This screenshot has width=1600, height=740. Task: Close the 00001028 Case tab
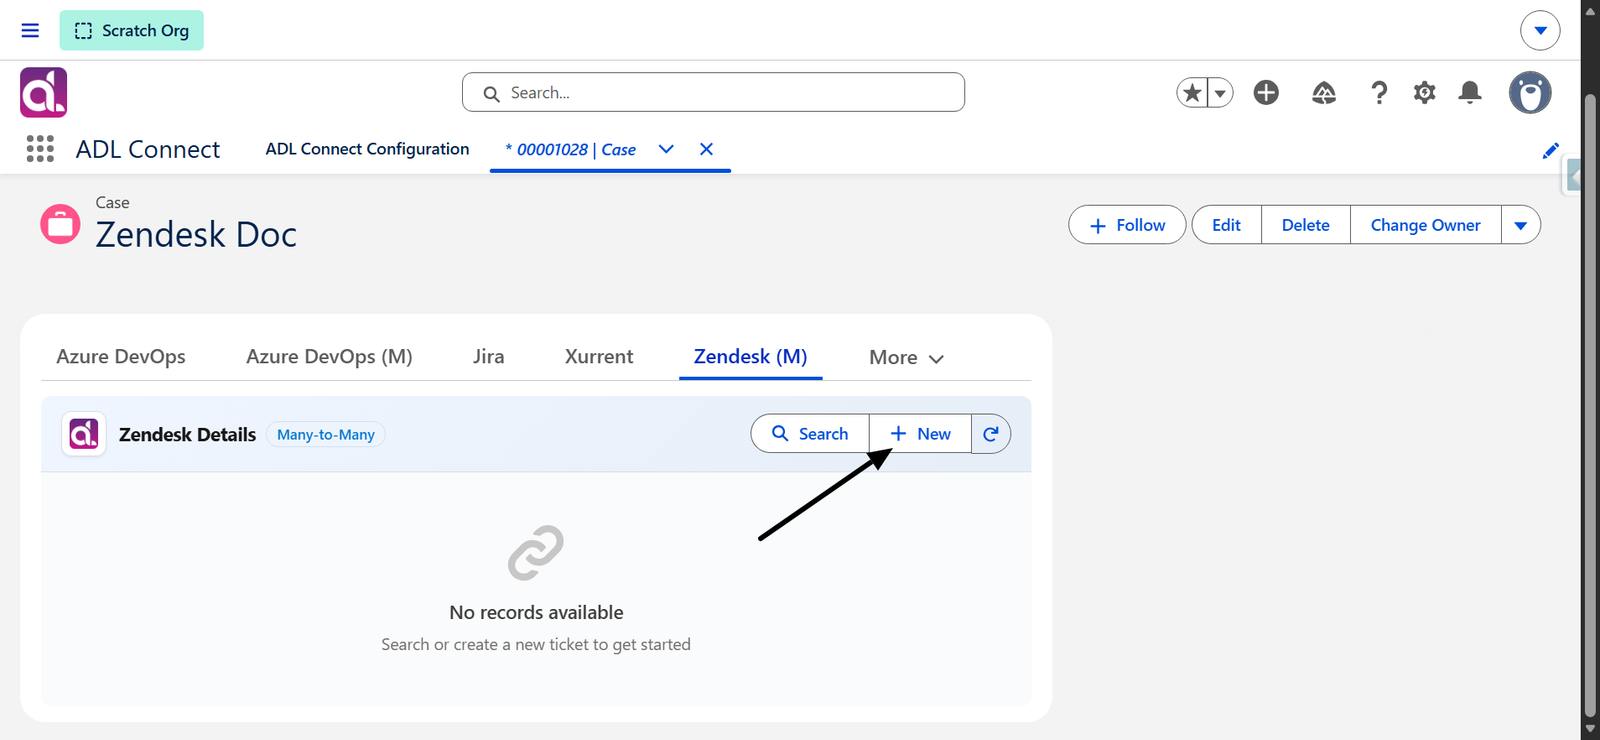[706, 149]
